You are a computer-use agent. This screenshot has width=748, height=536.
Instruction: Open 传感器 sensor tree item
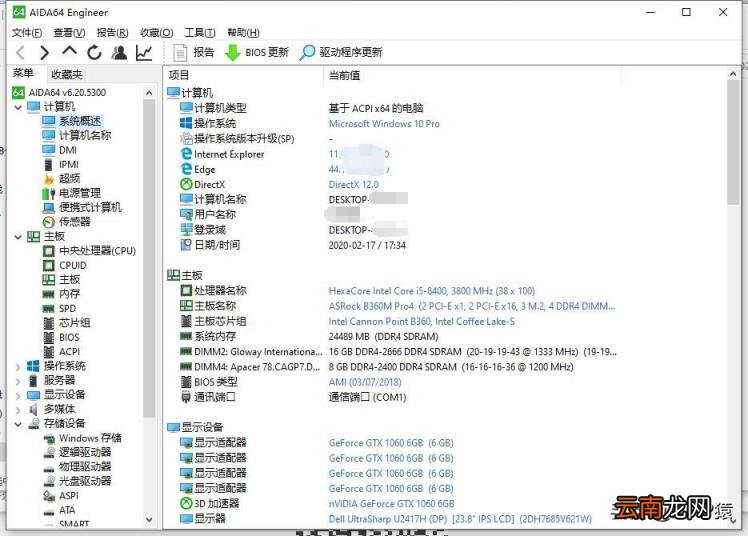click(67, 222)
